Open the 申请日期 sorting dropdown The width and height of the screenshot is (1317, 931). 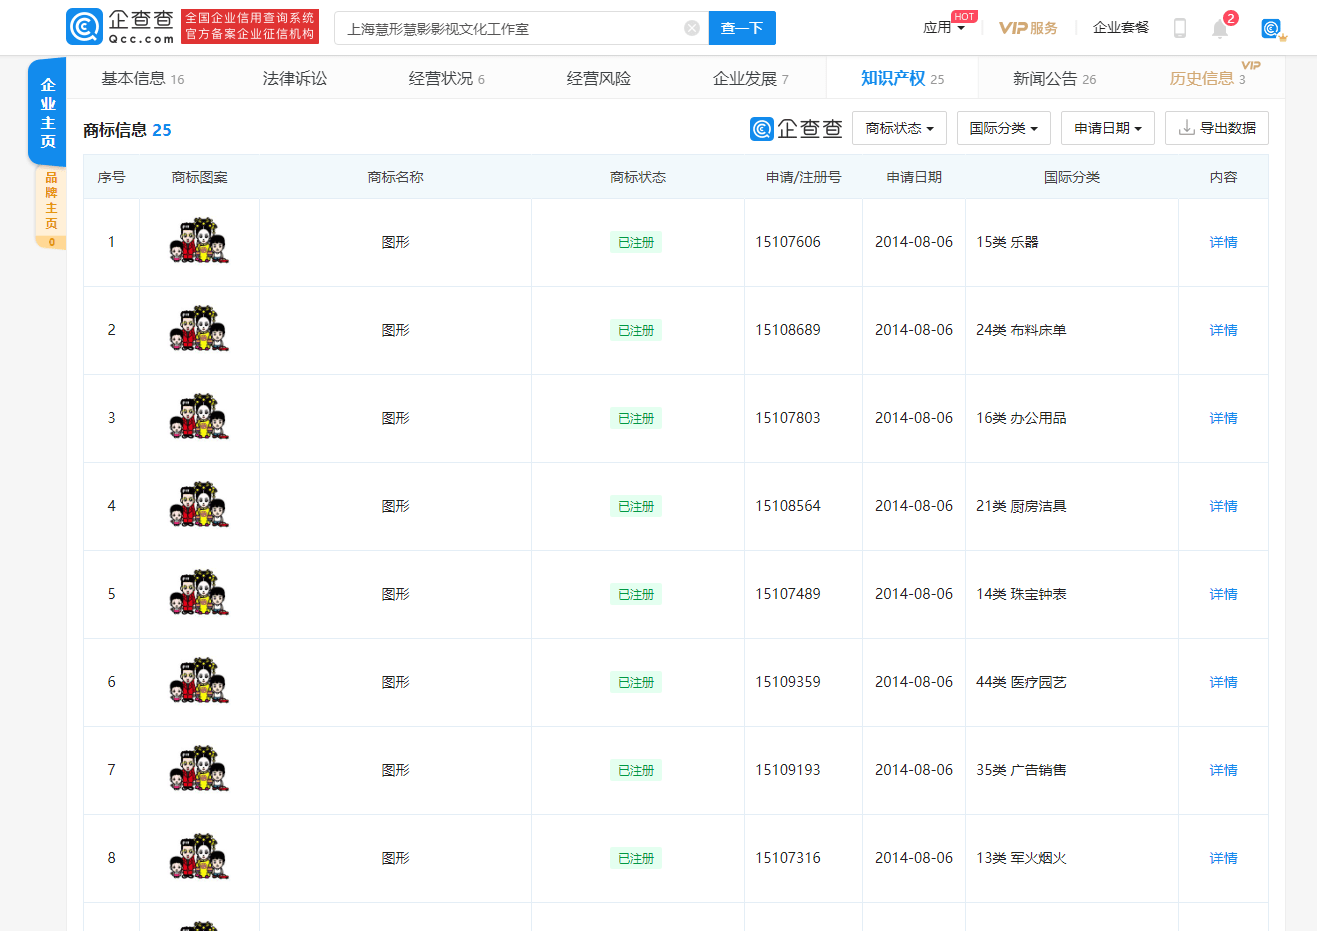(1107, 128)
